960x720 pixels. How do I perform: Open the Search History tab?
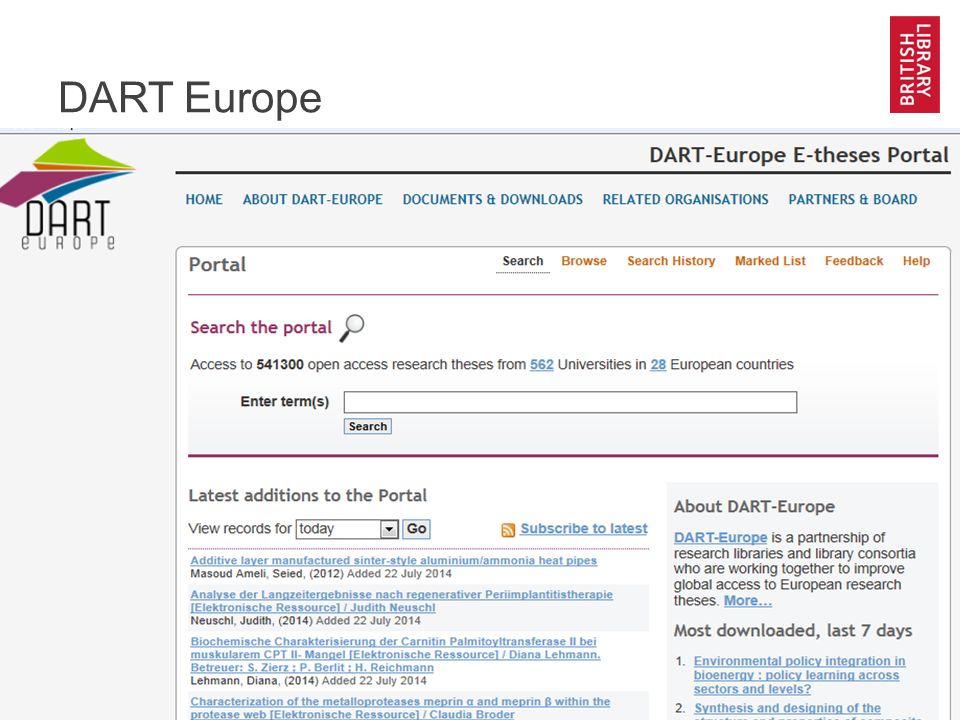(671, 261)
